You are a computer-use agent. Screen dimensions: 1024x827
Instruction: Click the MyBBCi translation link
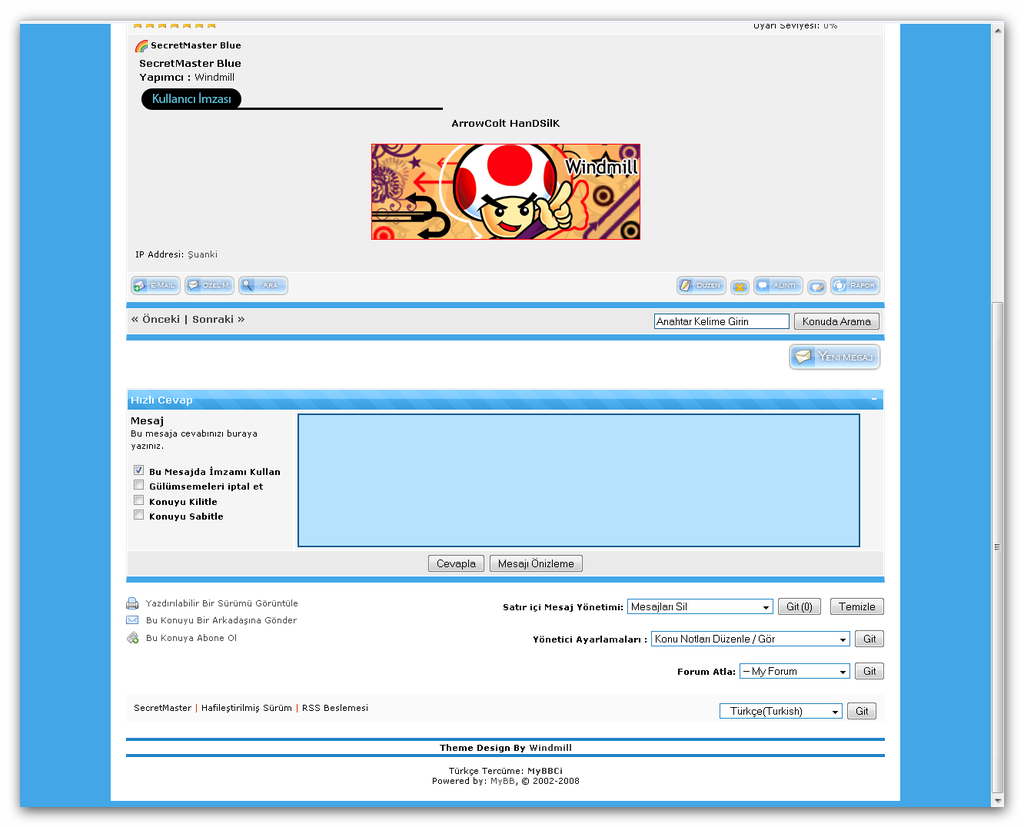[545, 771]
